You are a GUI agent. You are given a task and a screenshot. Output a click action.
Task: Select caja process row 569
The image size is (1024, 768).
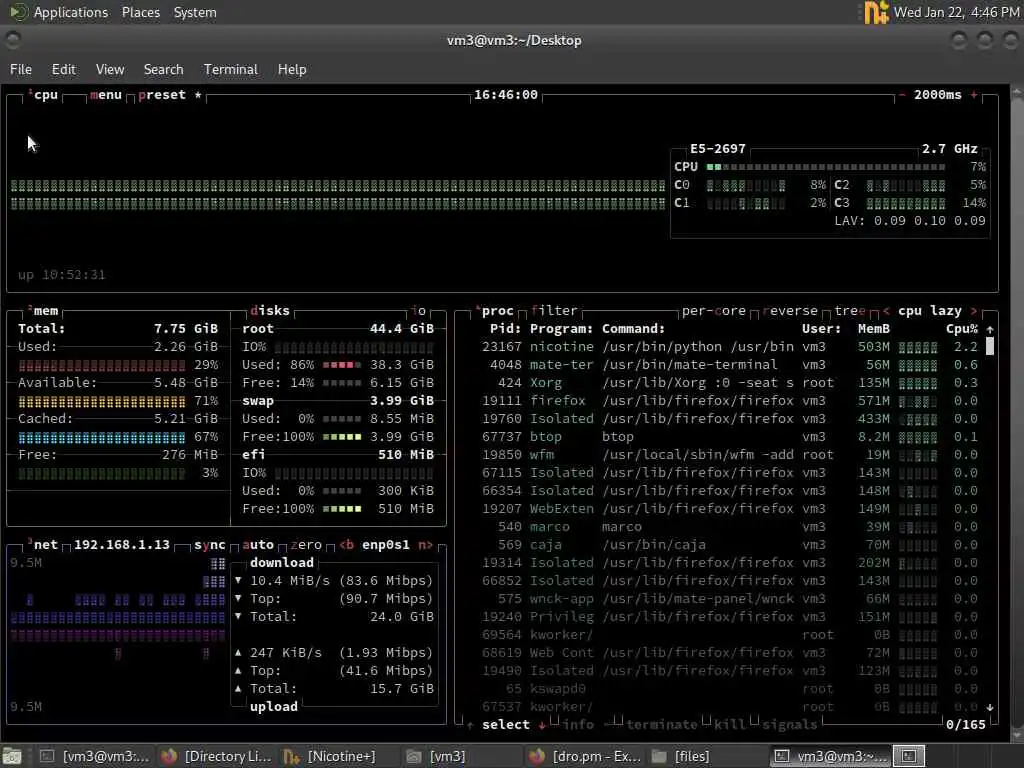[x=730, y=545]
